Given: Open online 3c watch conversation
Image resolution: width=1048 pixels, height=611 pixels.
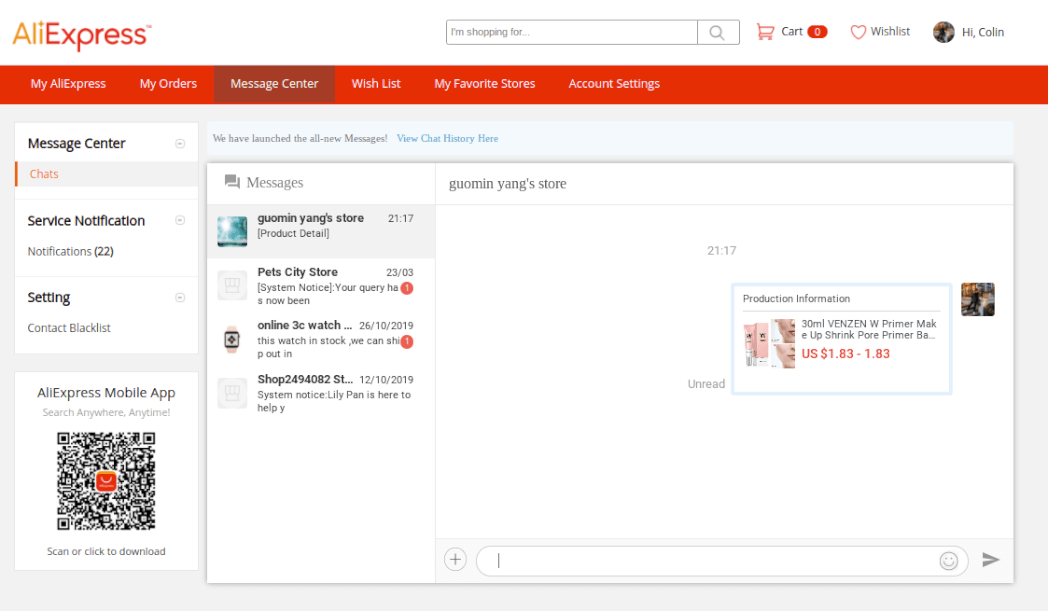Looking at the screenshot, I should coord(321,340).
